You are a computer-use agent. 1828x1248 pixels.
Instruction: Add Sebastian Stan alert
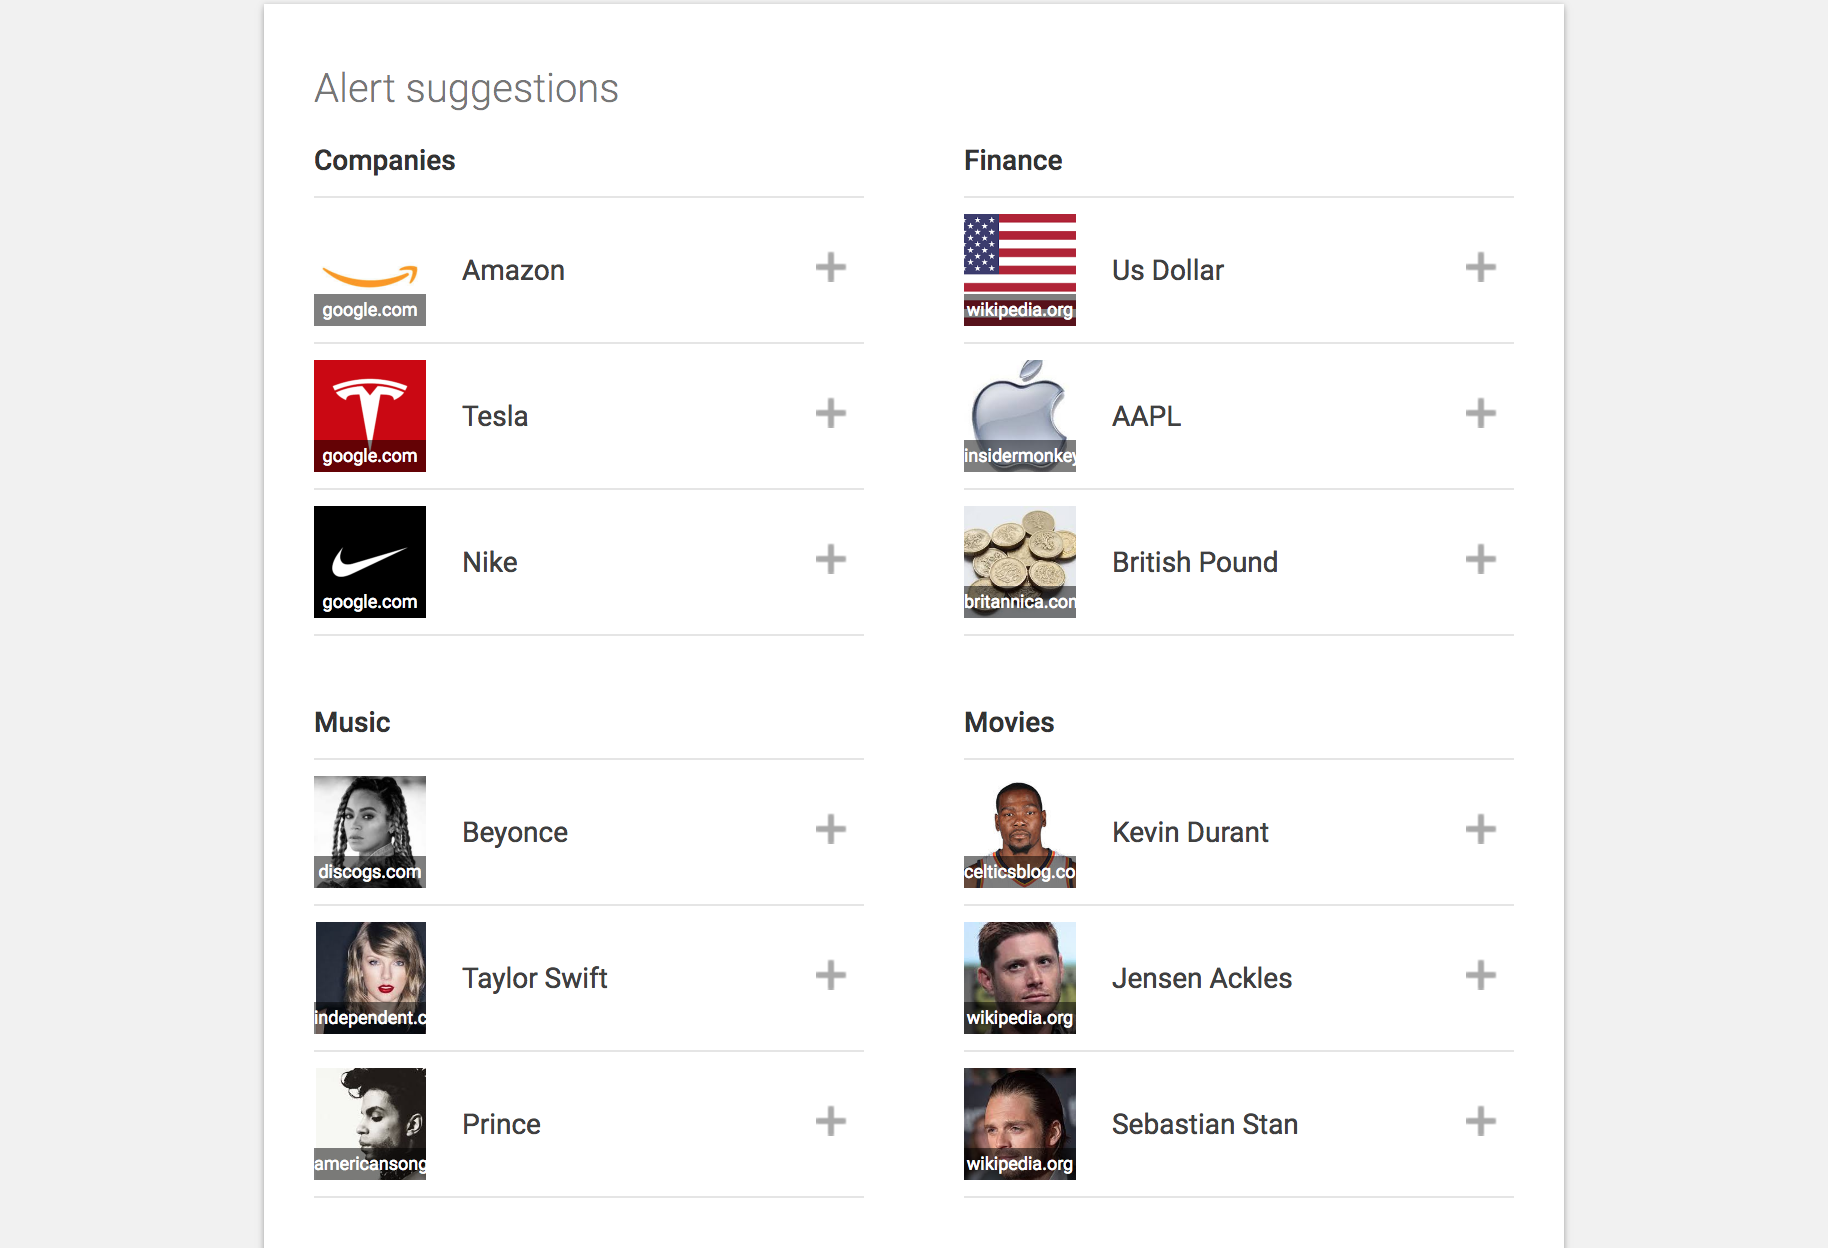click(1480, 1122)
